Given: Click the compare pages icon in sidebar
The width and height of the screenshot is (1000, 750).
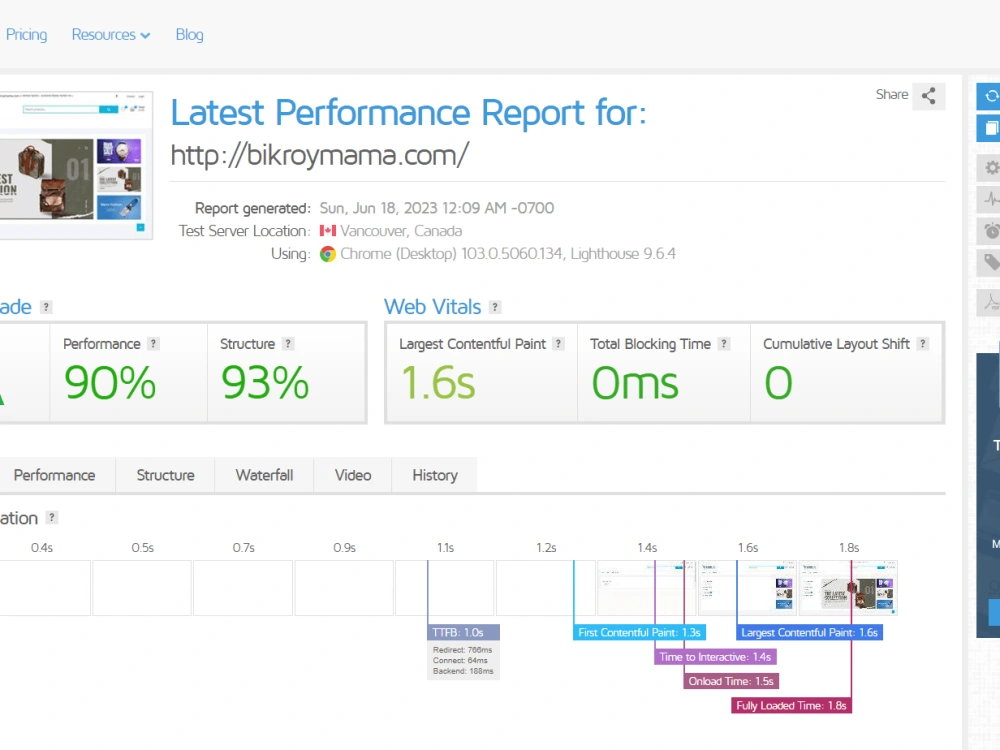Looking at the screenshot, I should [x=989, y=128].
